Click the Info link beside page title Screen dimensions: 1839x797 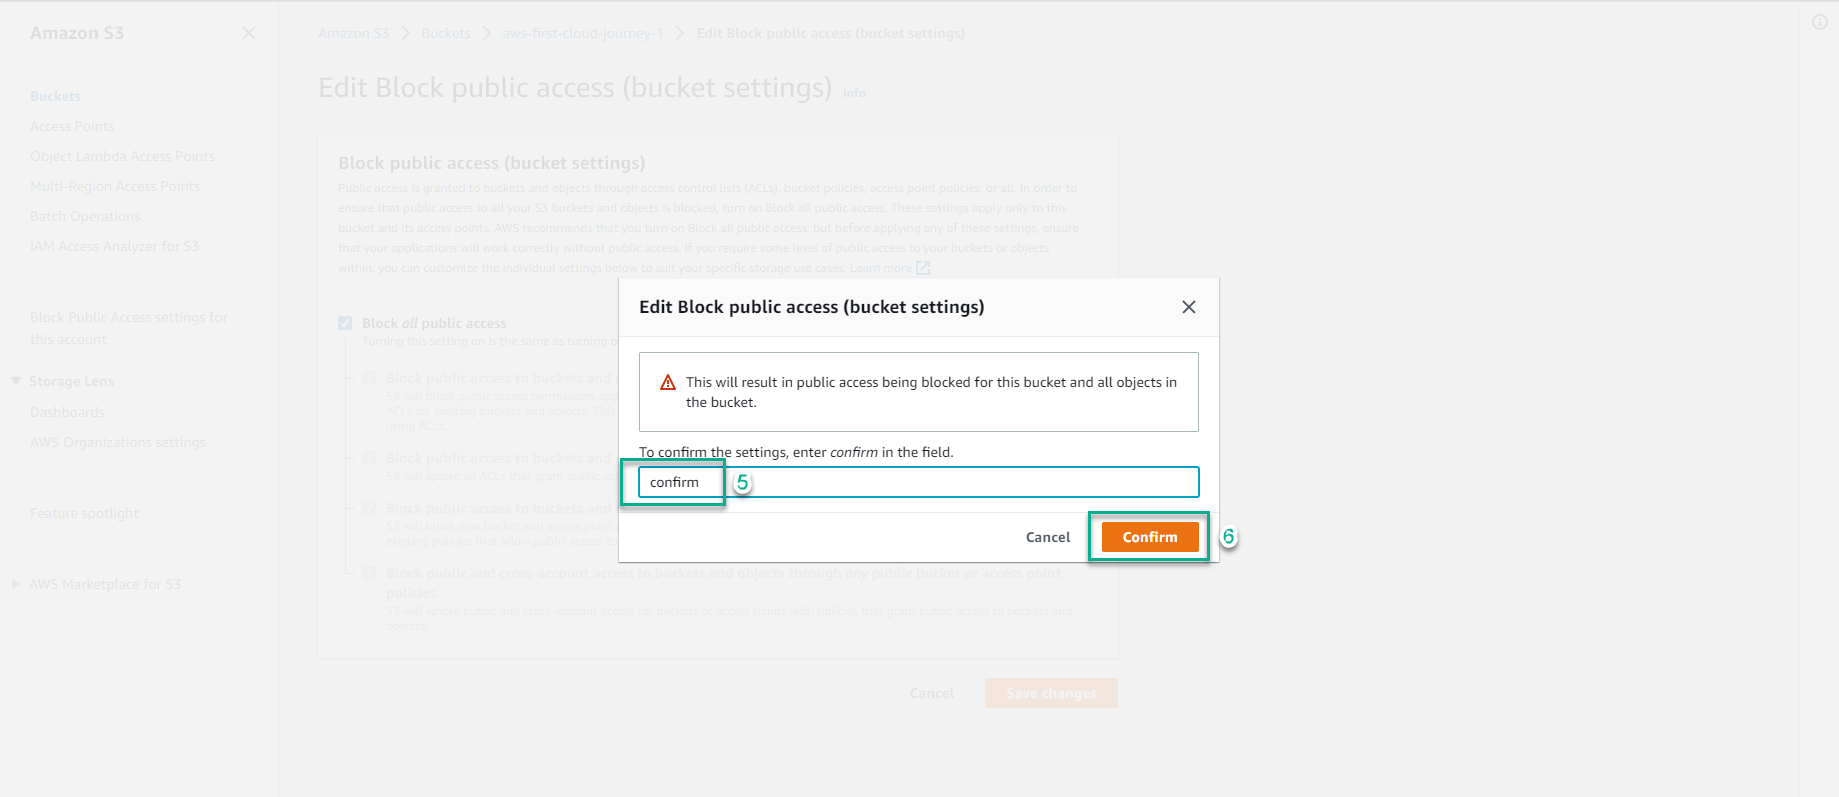[x=854, y=93]
